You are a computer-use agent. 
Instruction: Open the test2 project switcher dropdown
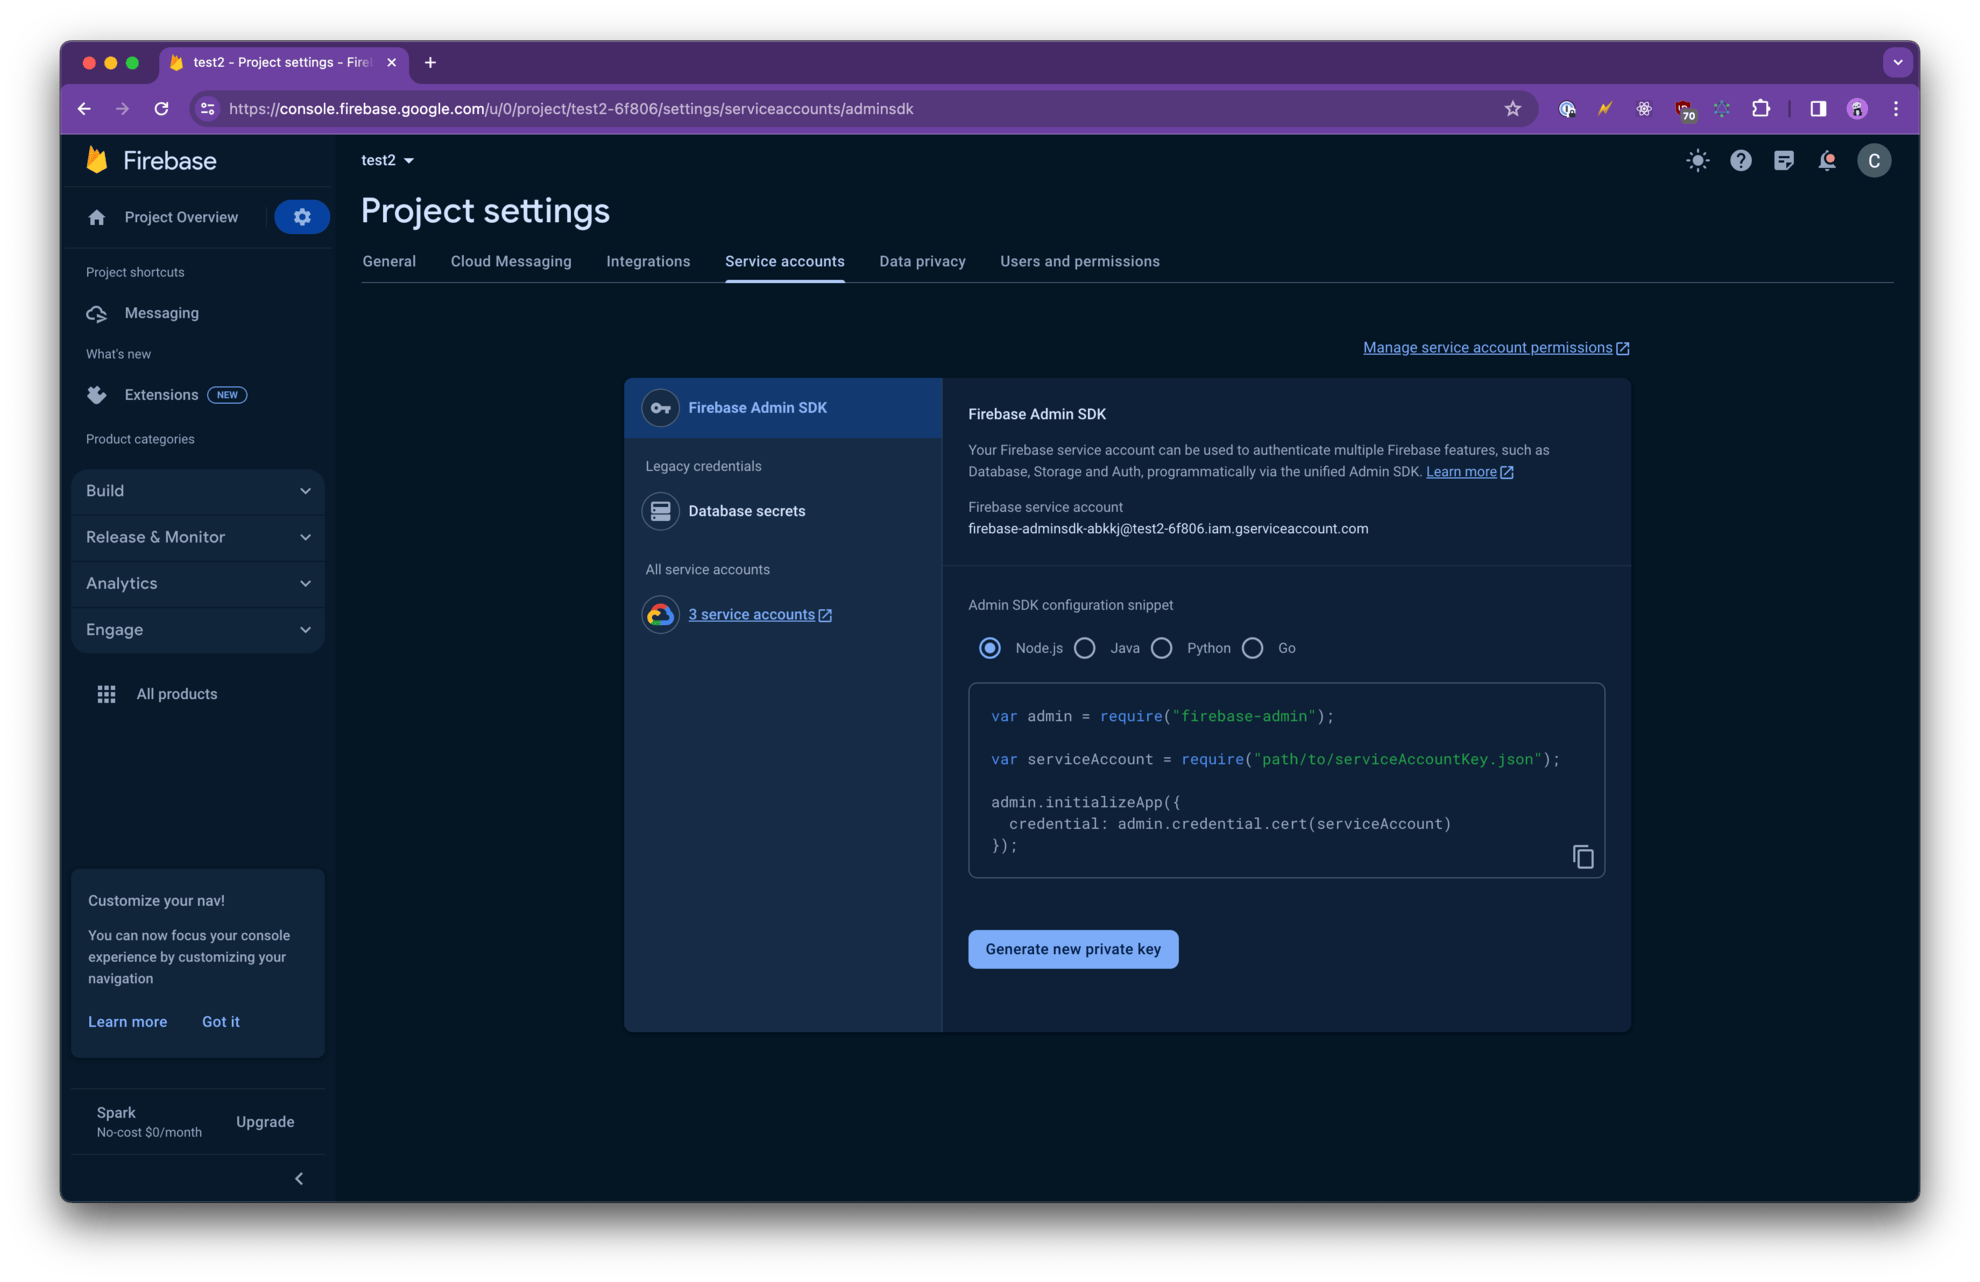(x=388, y=160)
